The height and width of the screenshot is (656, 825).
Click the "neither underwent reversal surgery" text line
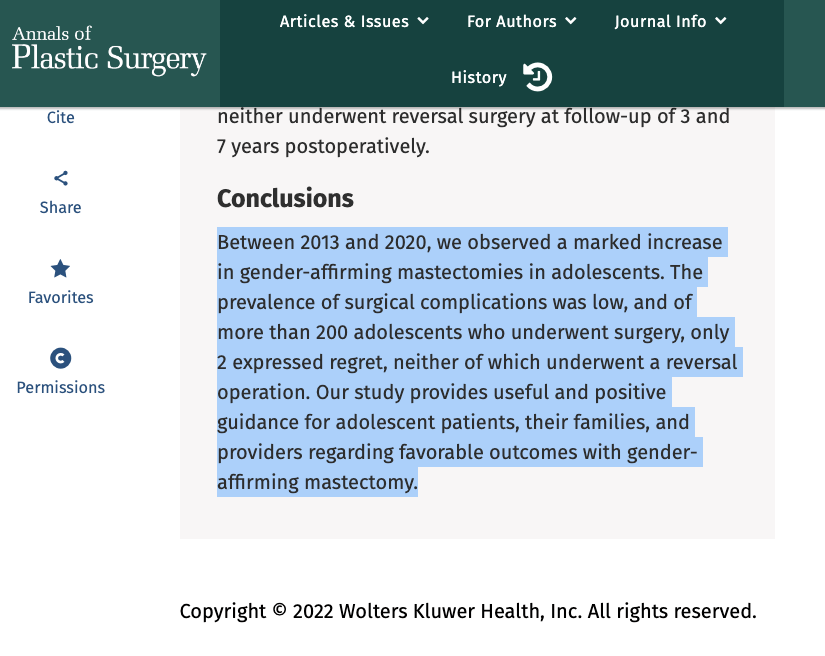[x=473, y=116]
